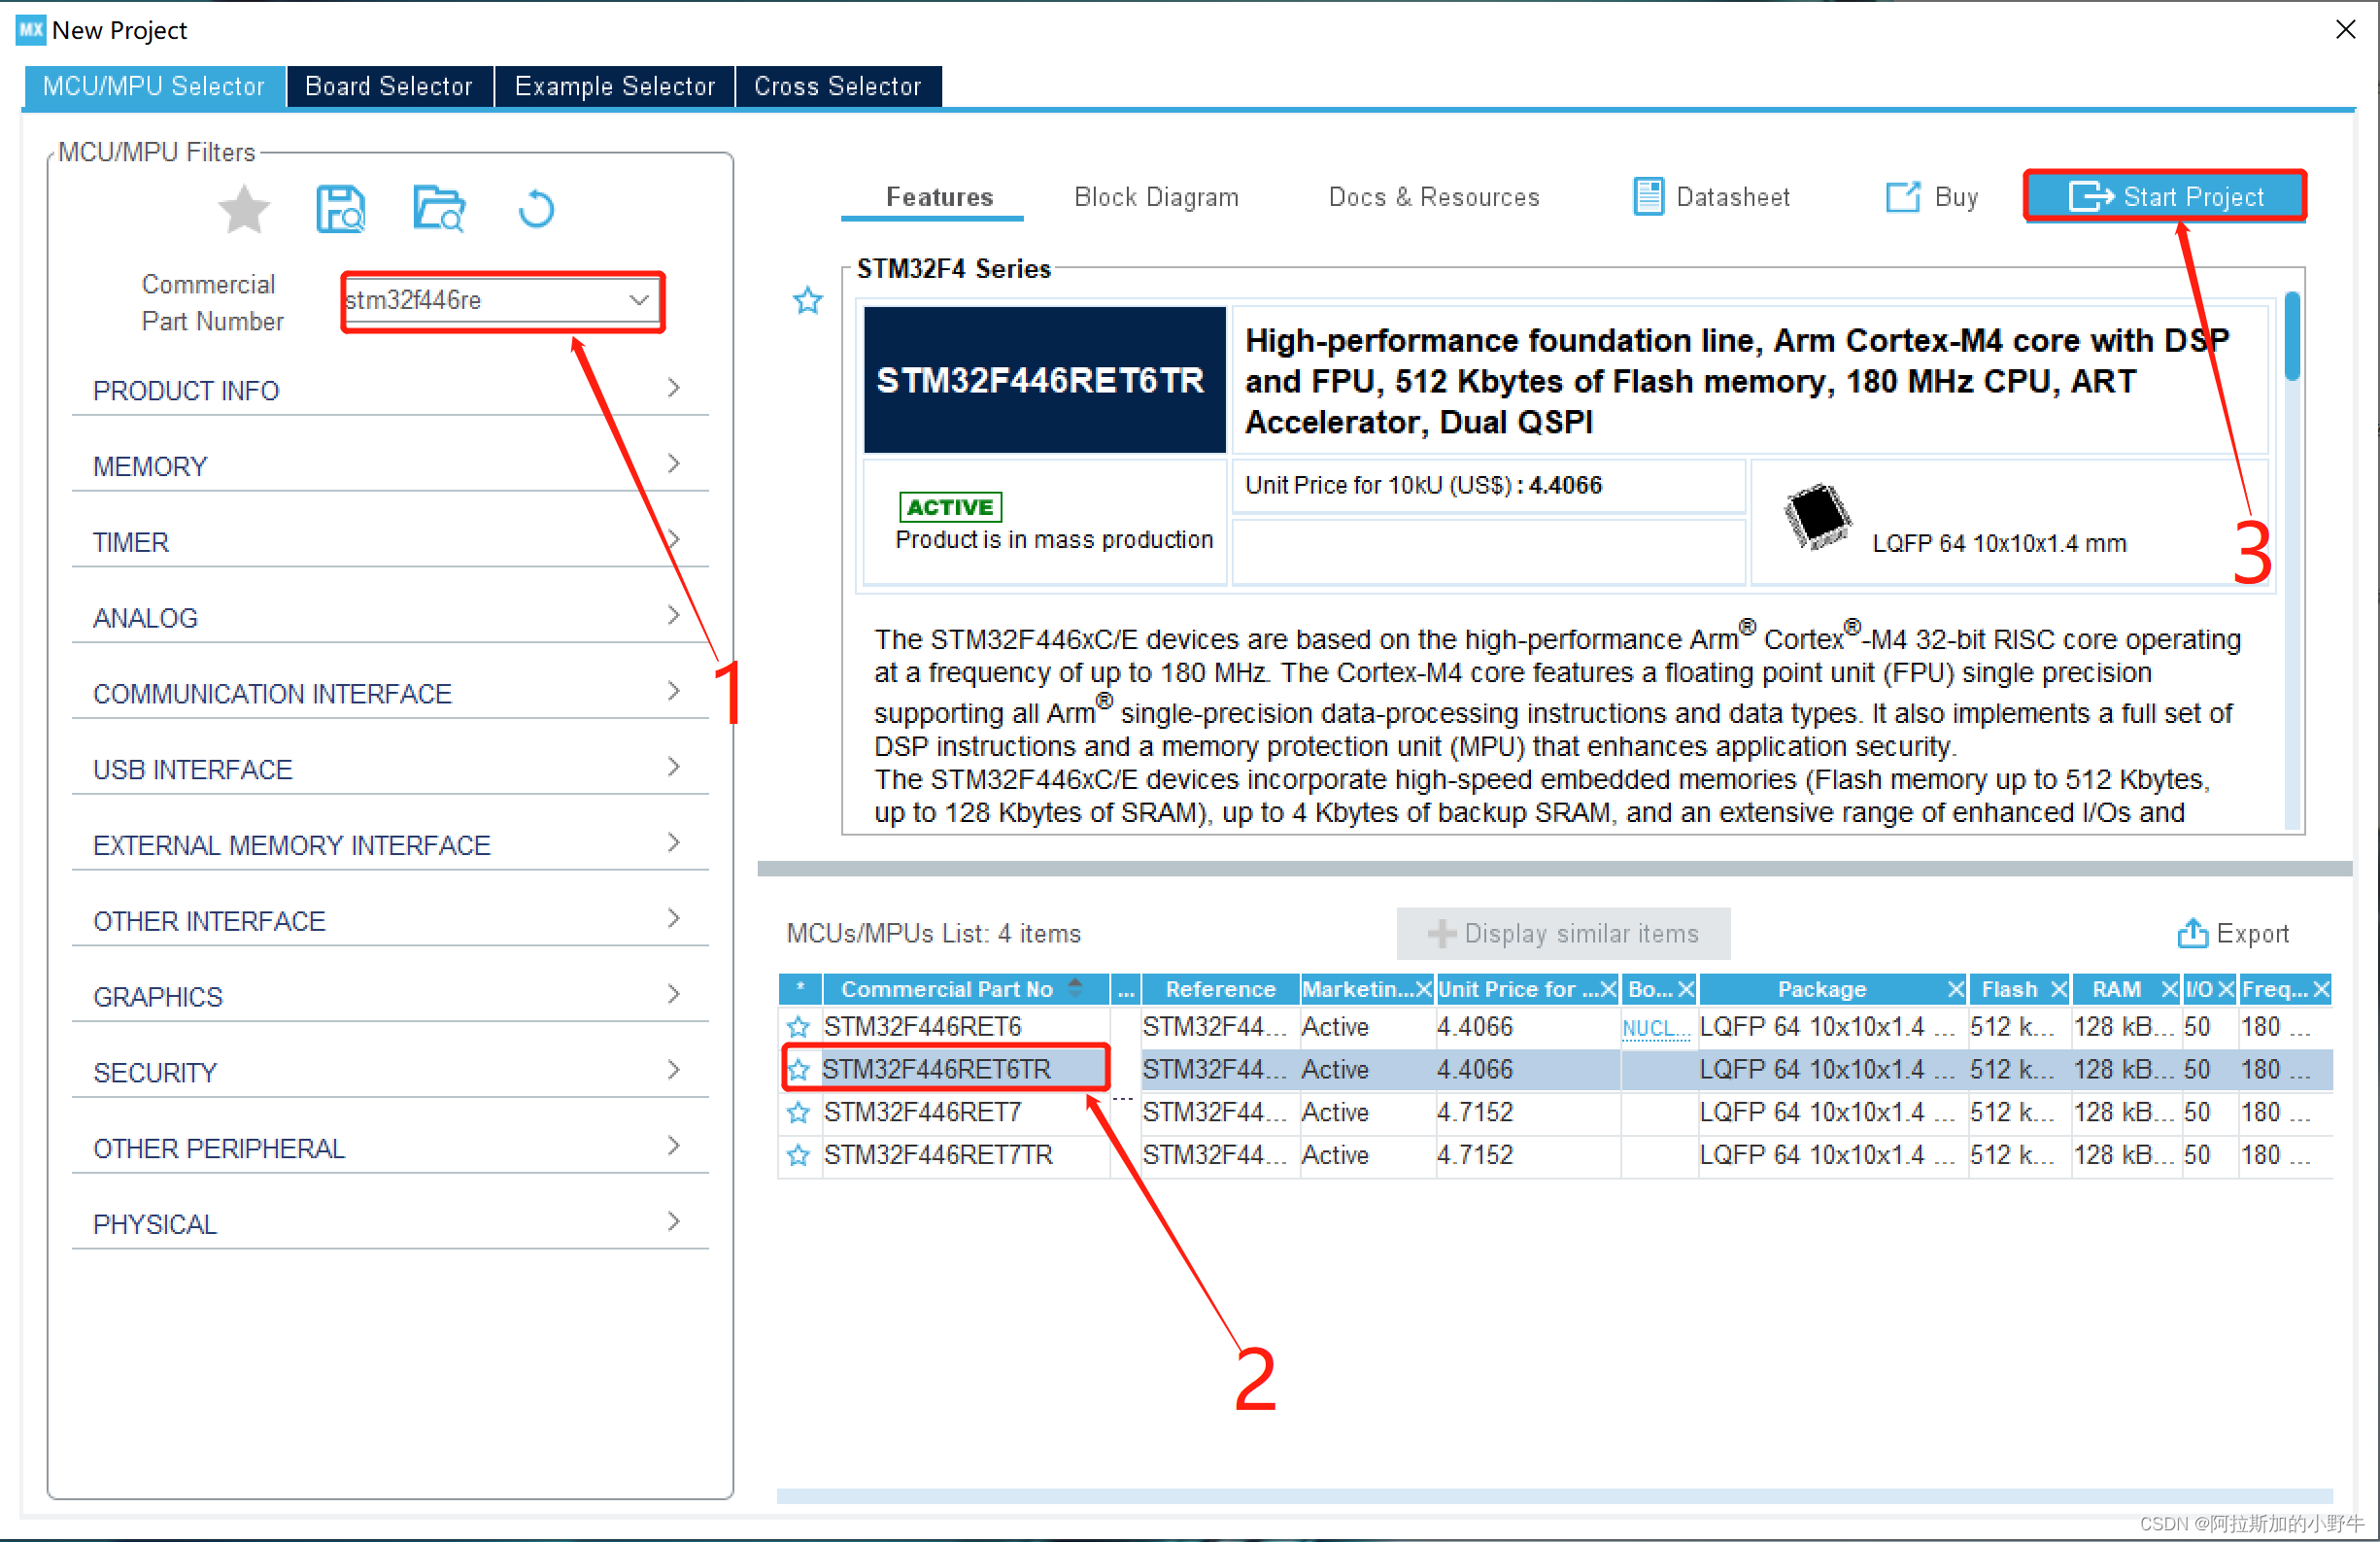This screenshot has height=1542, width=2380.
Task: Click the Buy external link icon
Action: (1902, 196)
